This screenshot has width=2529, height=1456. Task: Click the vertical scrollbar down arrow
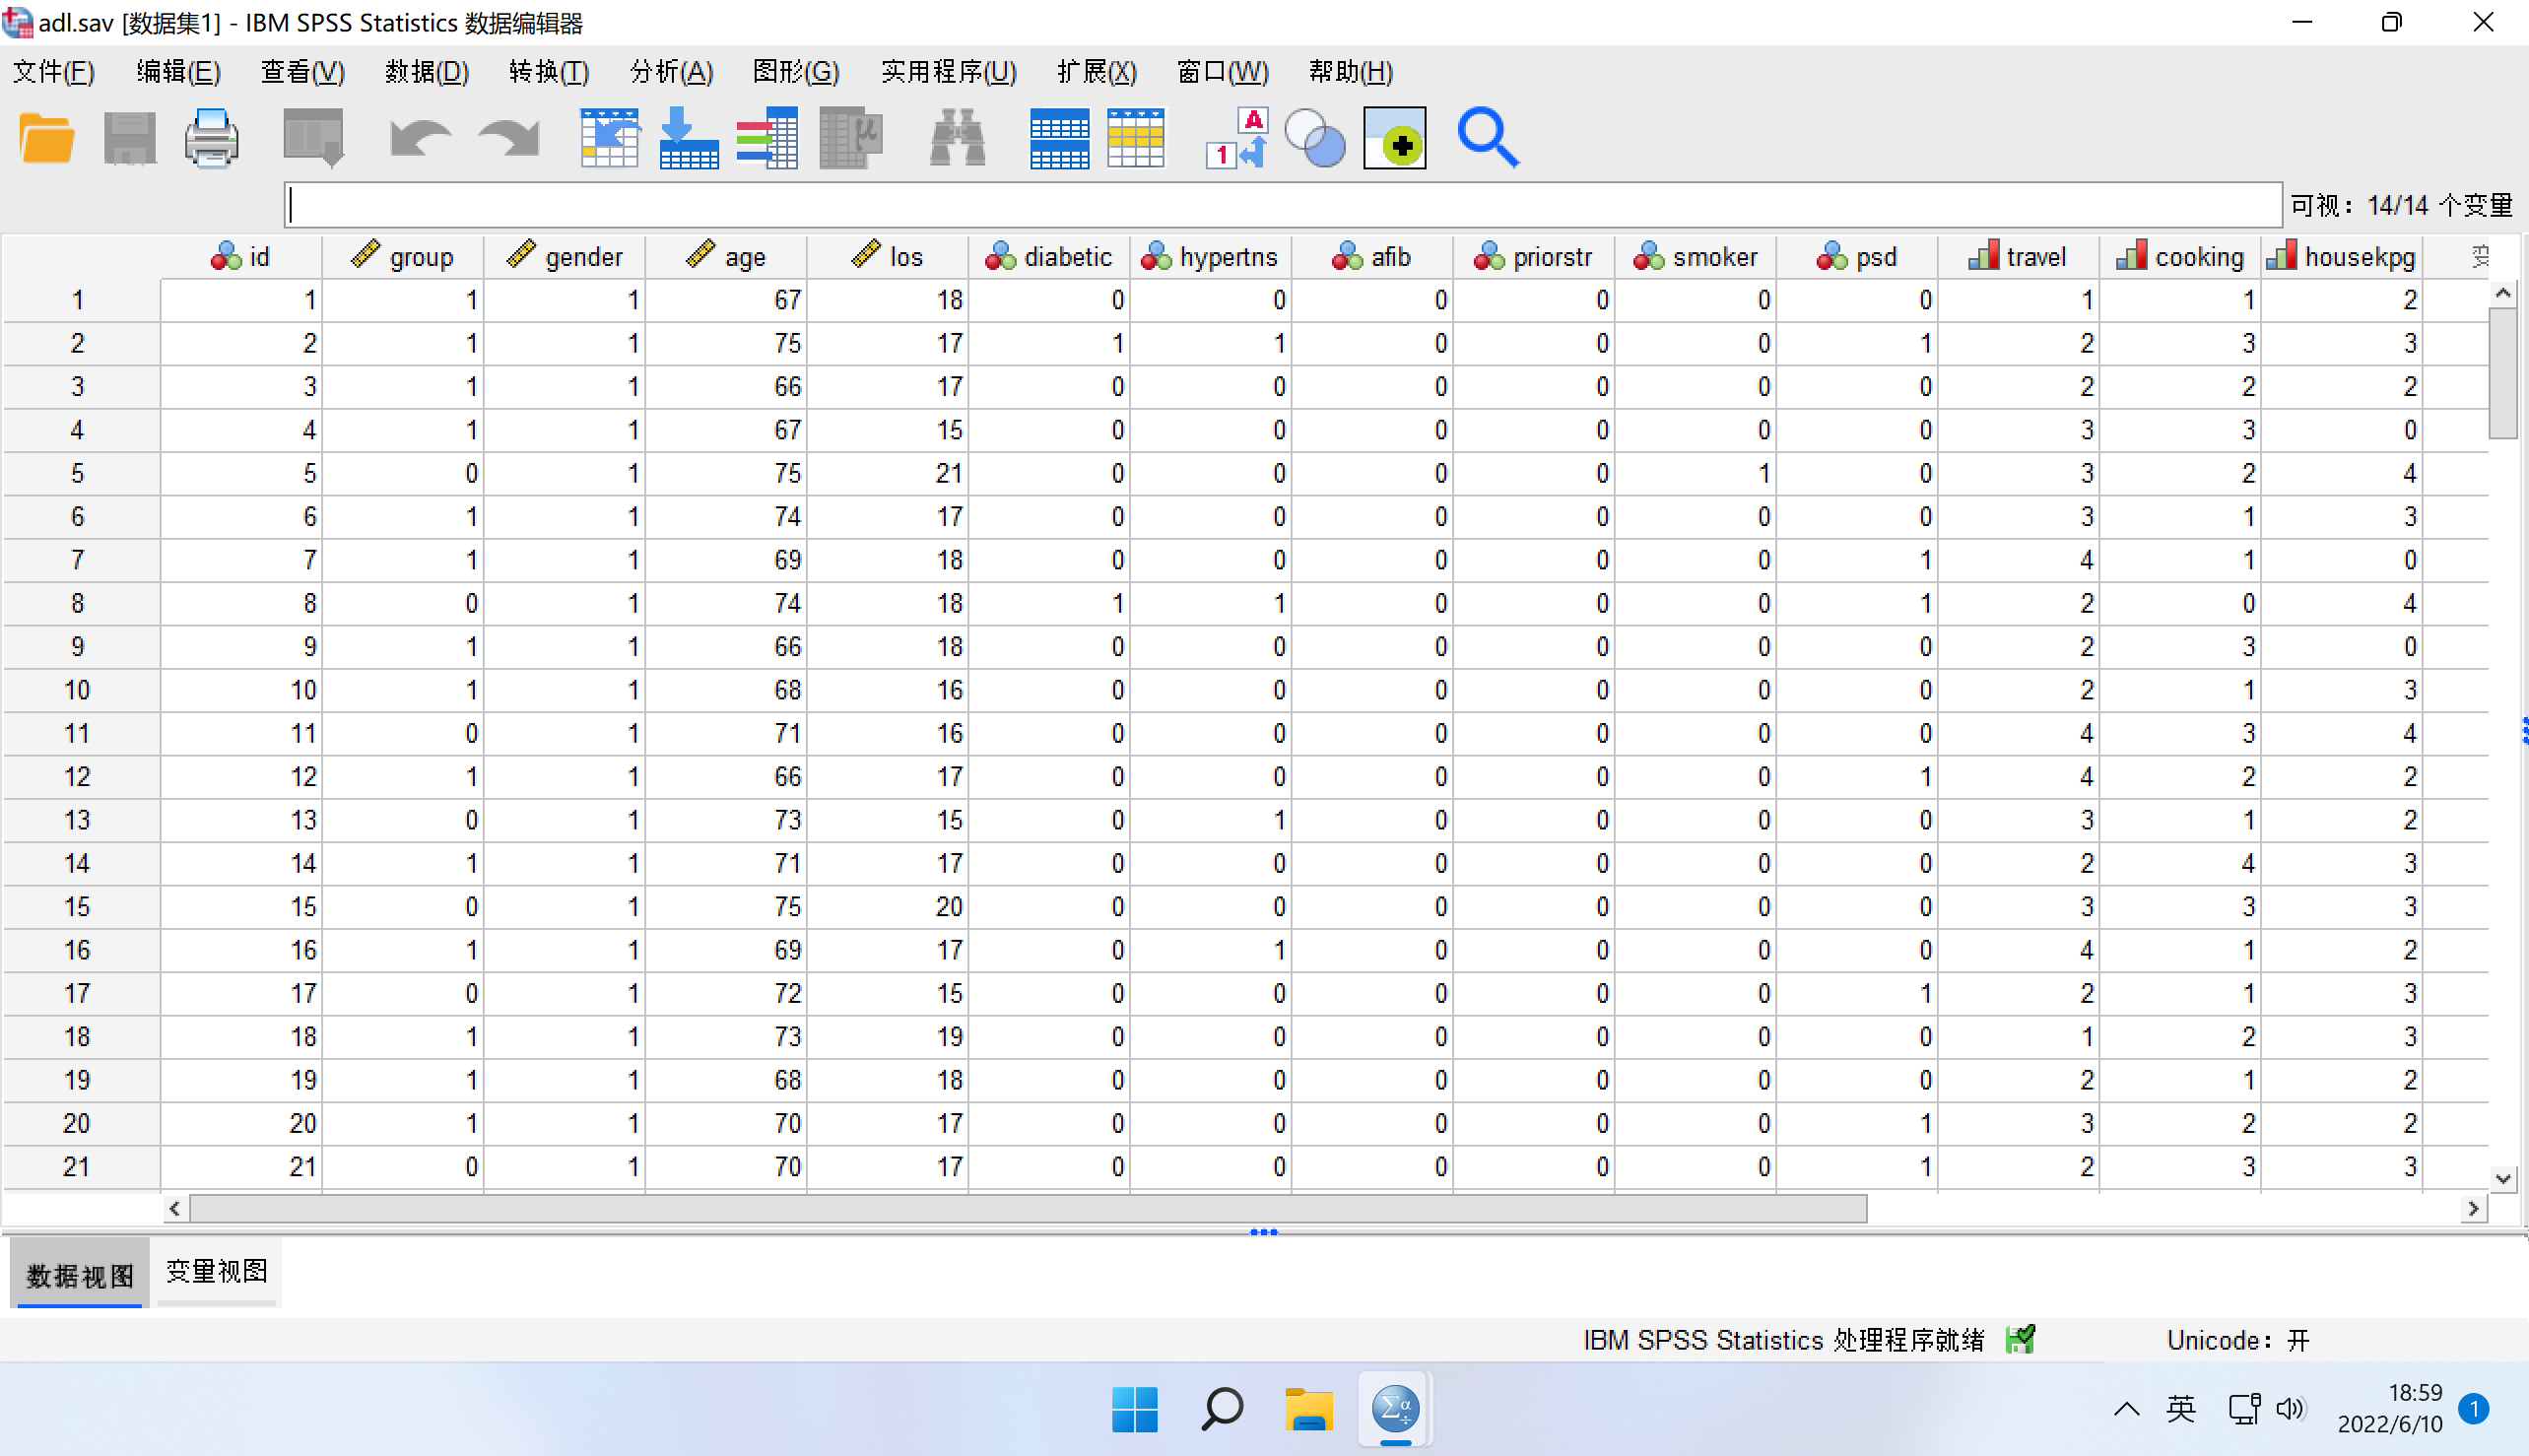tap(2503, 1178)
